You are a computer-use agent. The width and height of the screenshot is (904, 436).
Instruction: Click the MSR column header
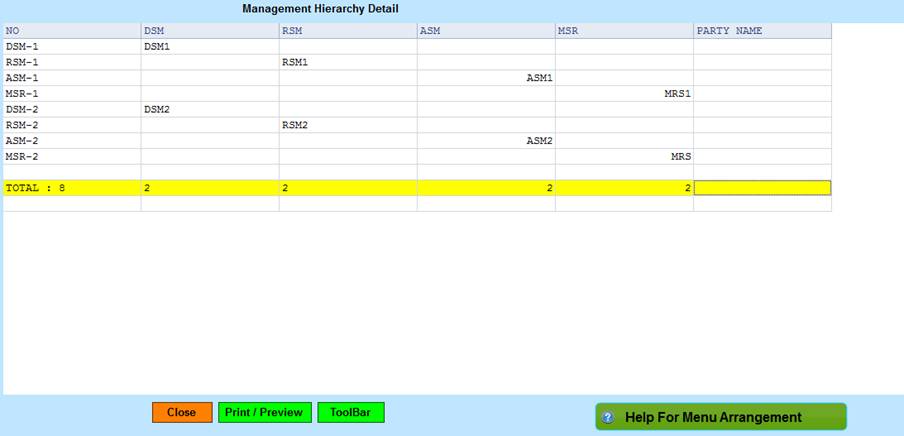pyautogui.click(x=623, y=31)
